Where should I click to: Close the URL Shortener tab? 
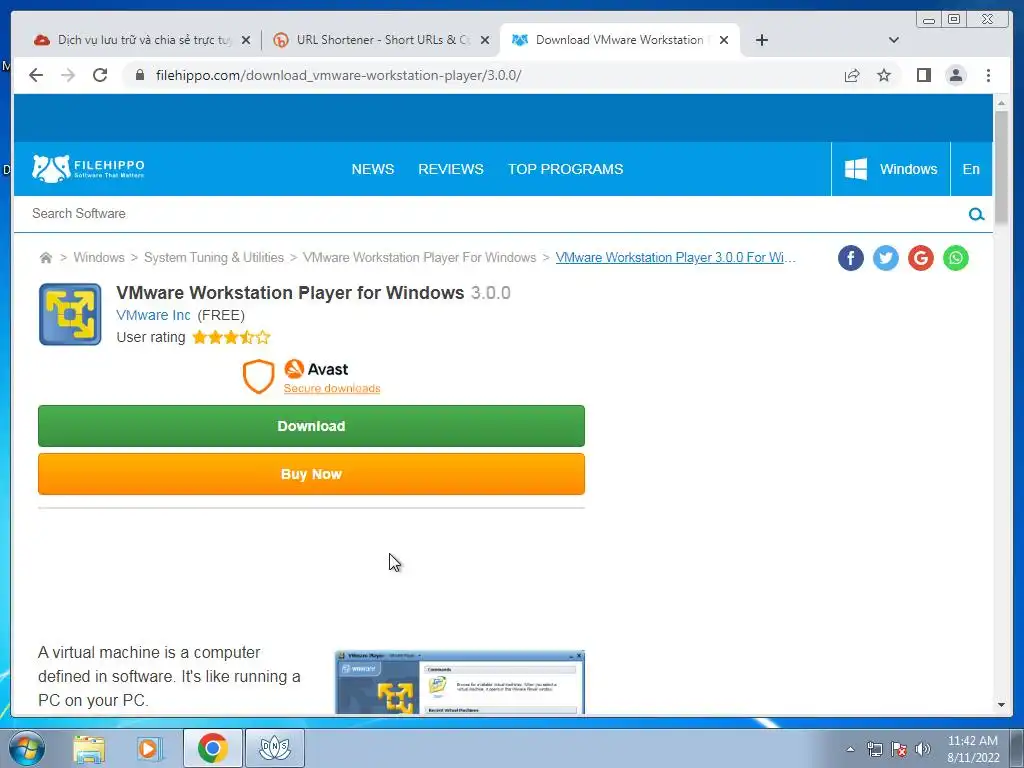click(485, 40)
